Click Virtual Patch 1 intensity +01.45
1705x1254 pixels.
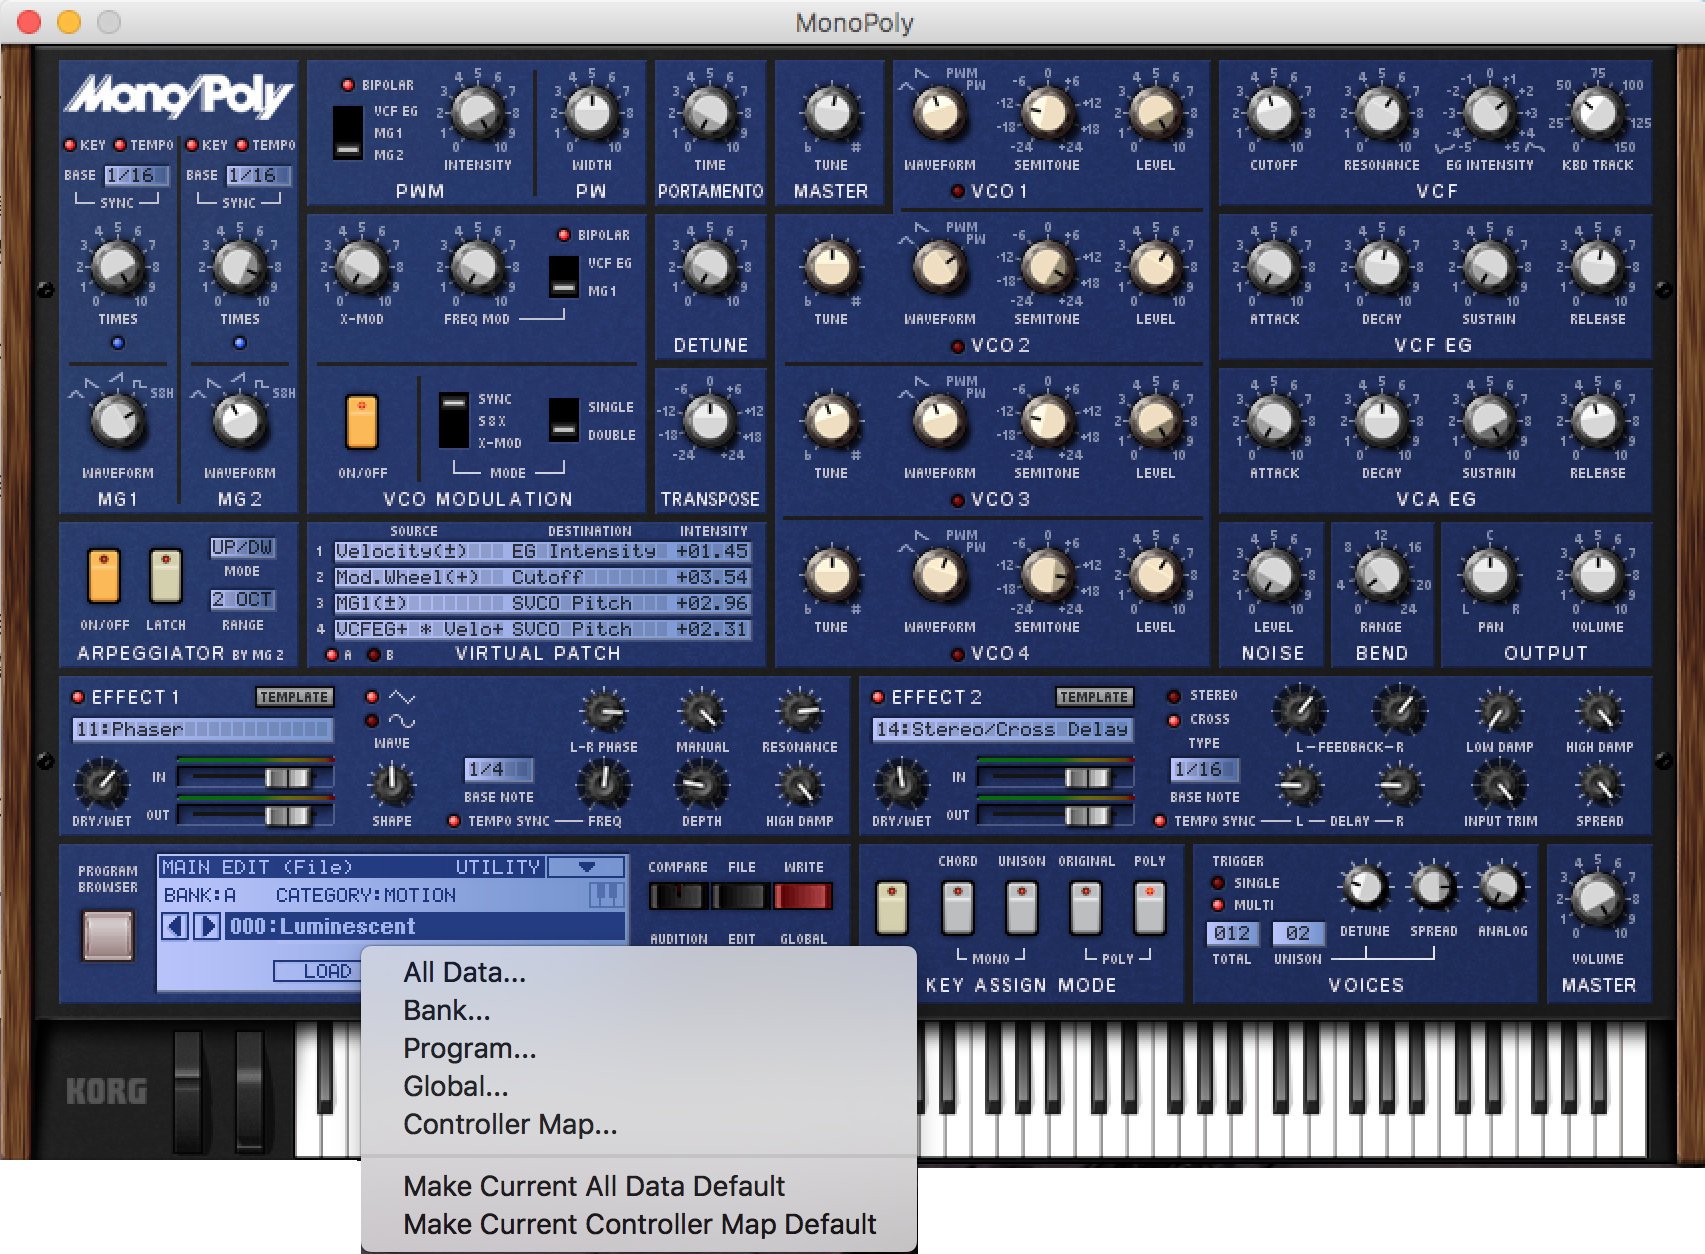[711, 551]
